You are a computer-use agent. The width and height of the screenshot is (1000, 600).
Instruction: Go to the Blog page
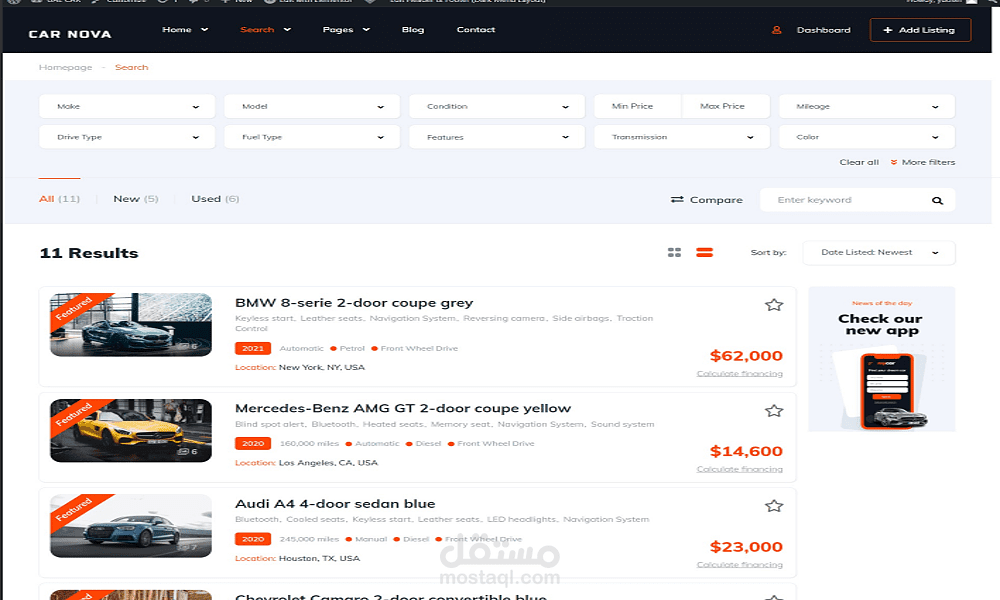413,29
